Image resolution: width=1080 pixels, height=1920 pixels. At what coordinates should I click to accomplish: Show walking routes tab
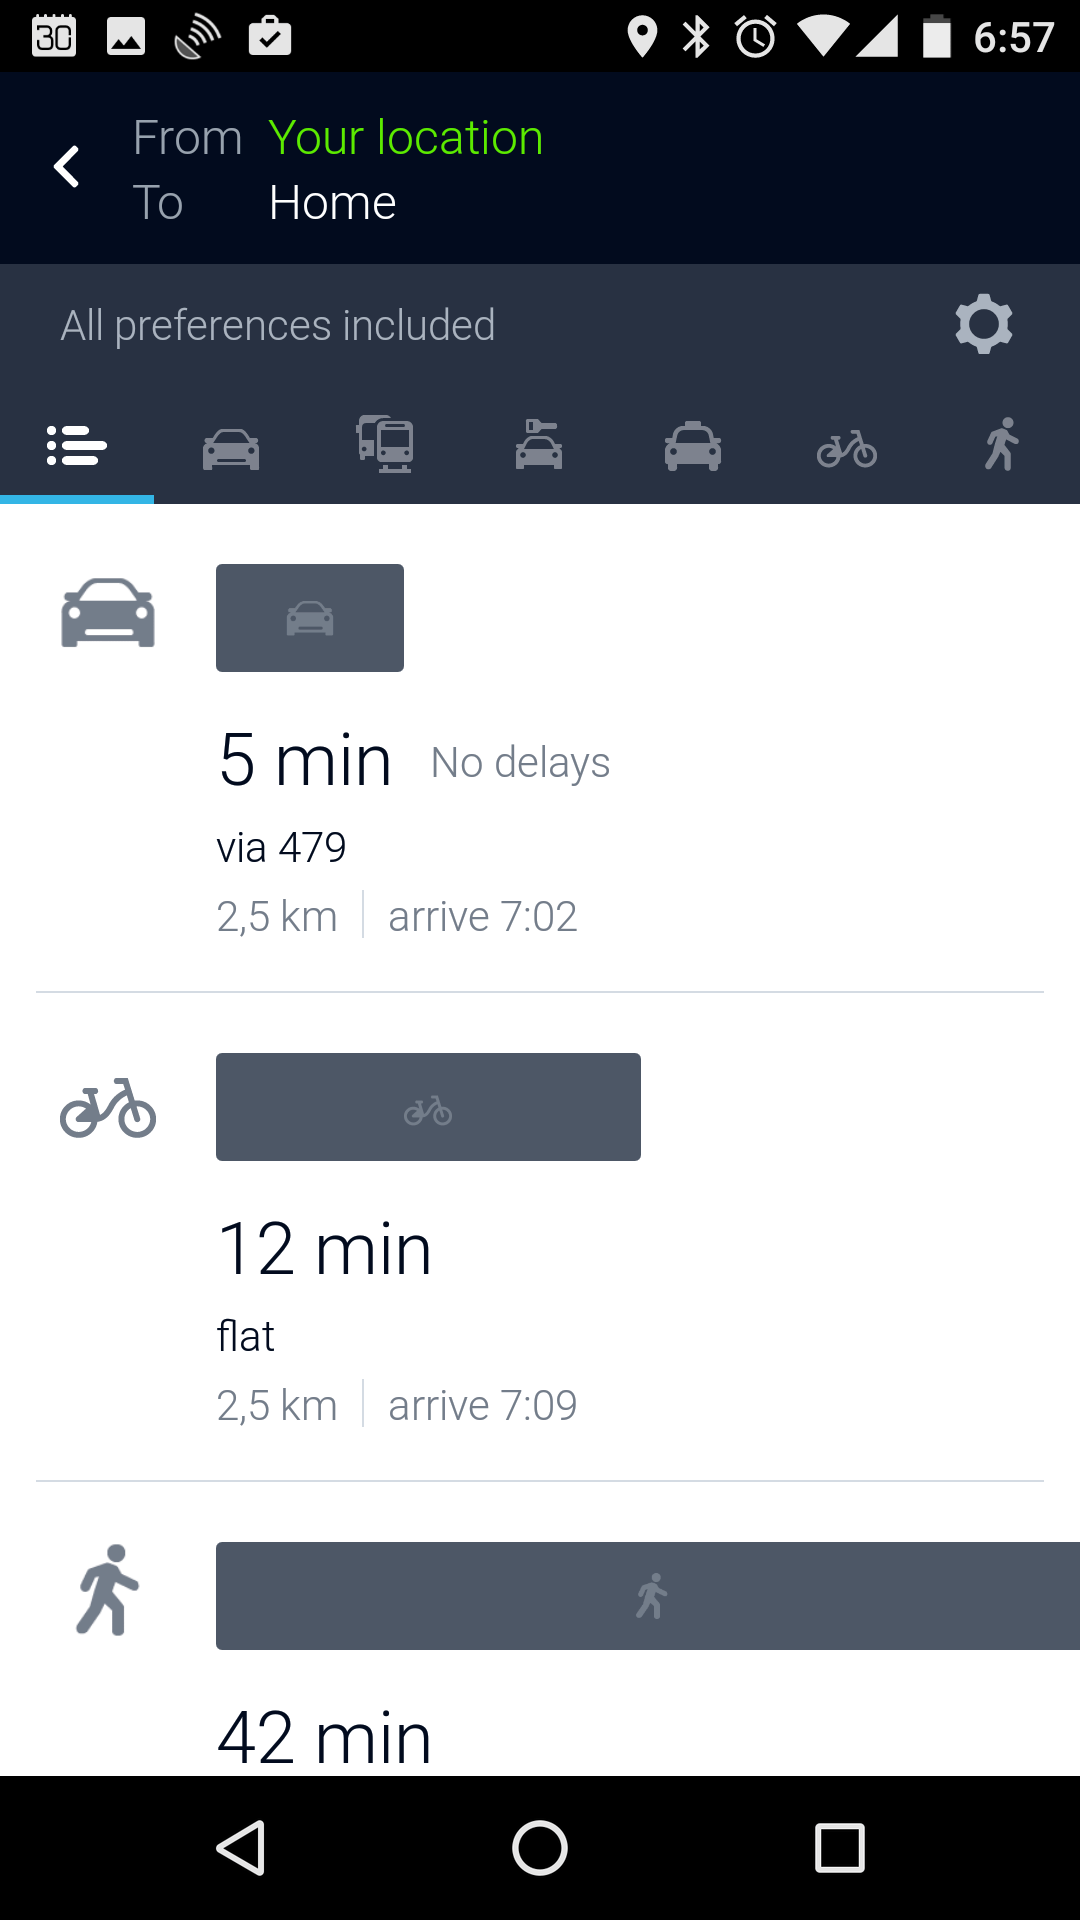(1001, 445)
